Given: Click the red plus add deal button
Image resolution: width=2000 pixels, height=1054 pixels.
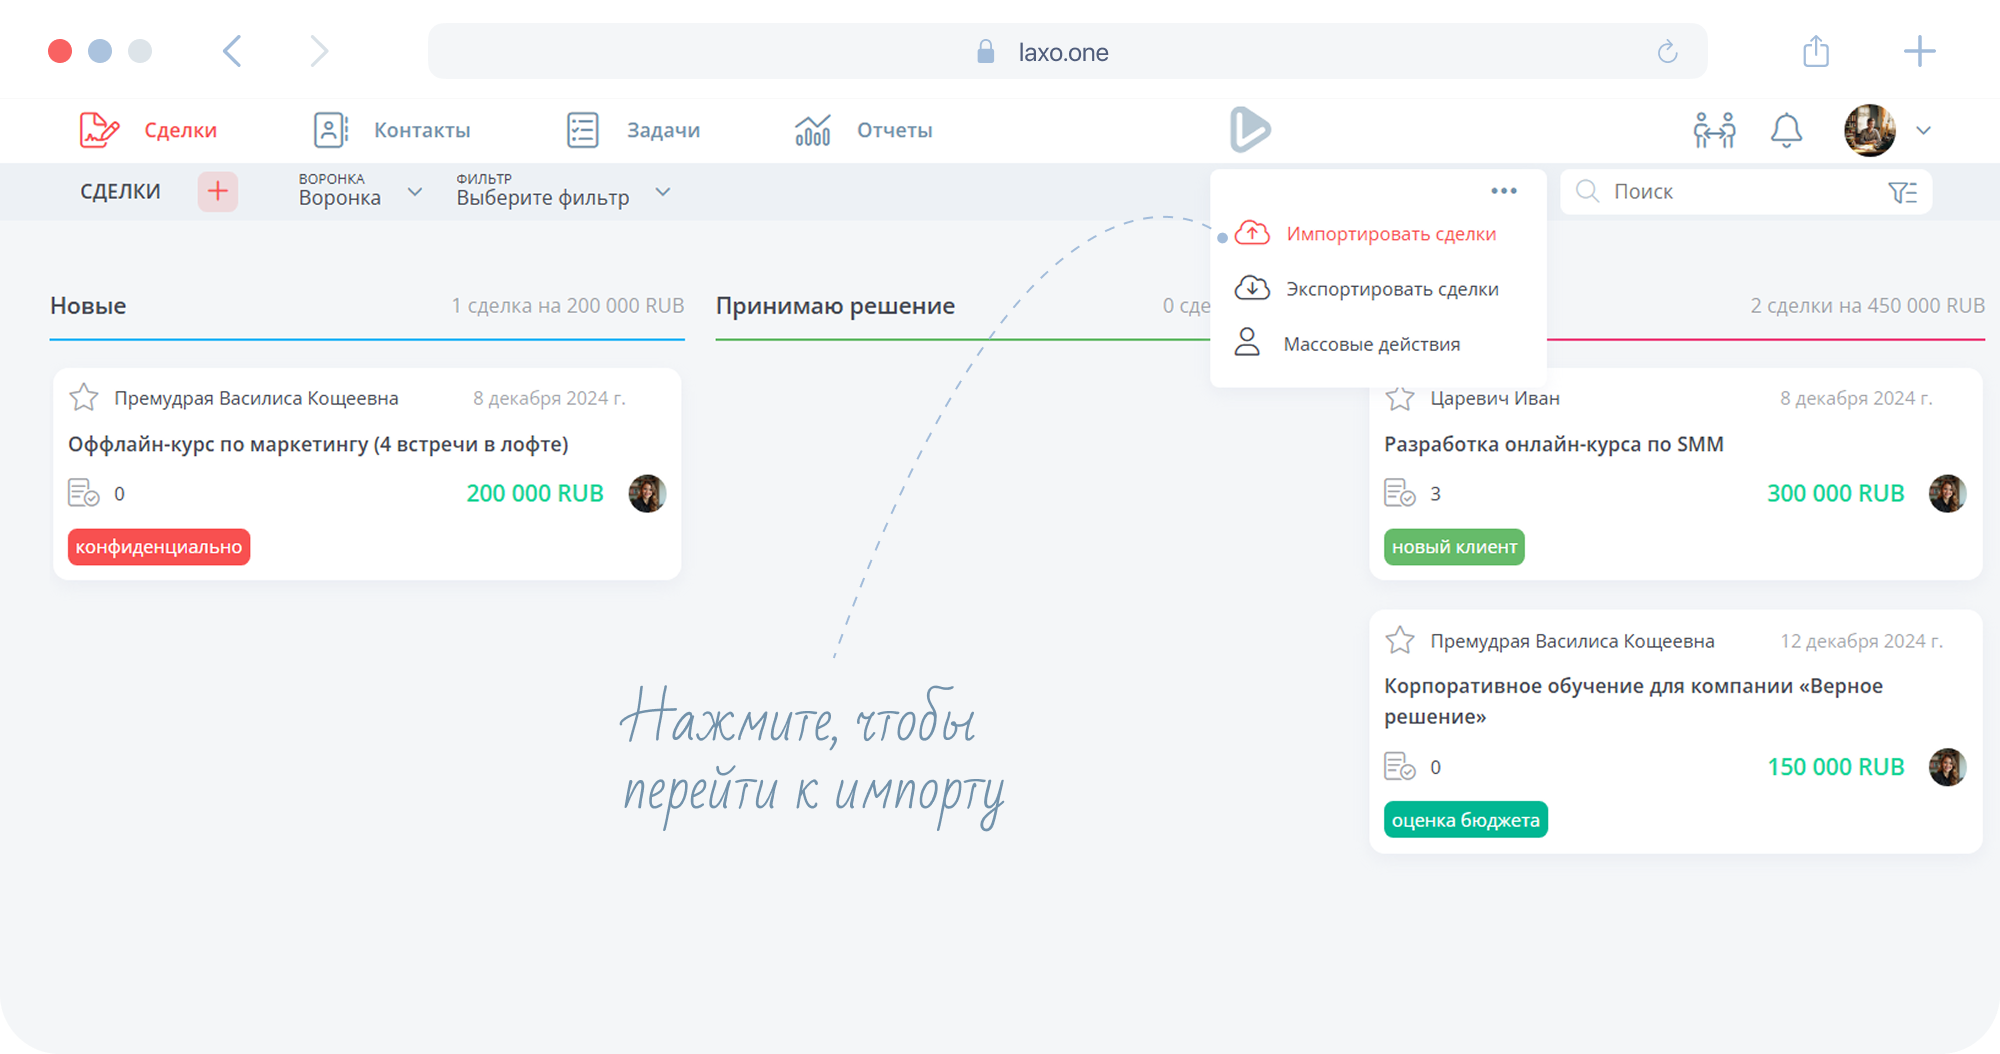Looking at the screenshot, I should tap(217, 191).
